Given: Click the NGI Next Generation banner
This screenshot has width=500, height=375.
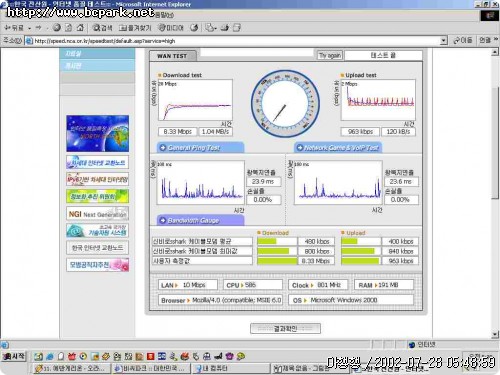Looking at the screenshot, I should tap(97, 214).
